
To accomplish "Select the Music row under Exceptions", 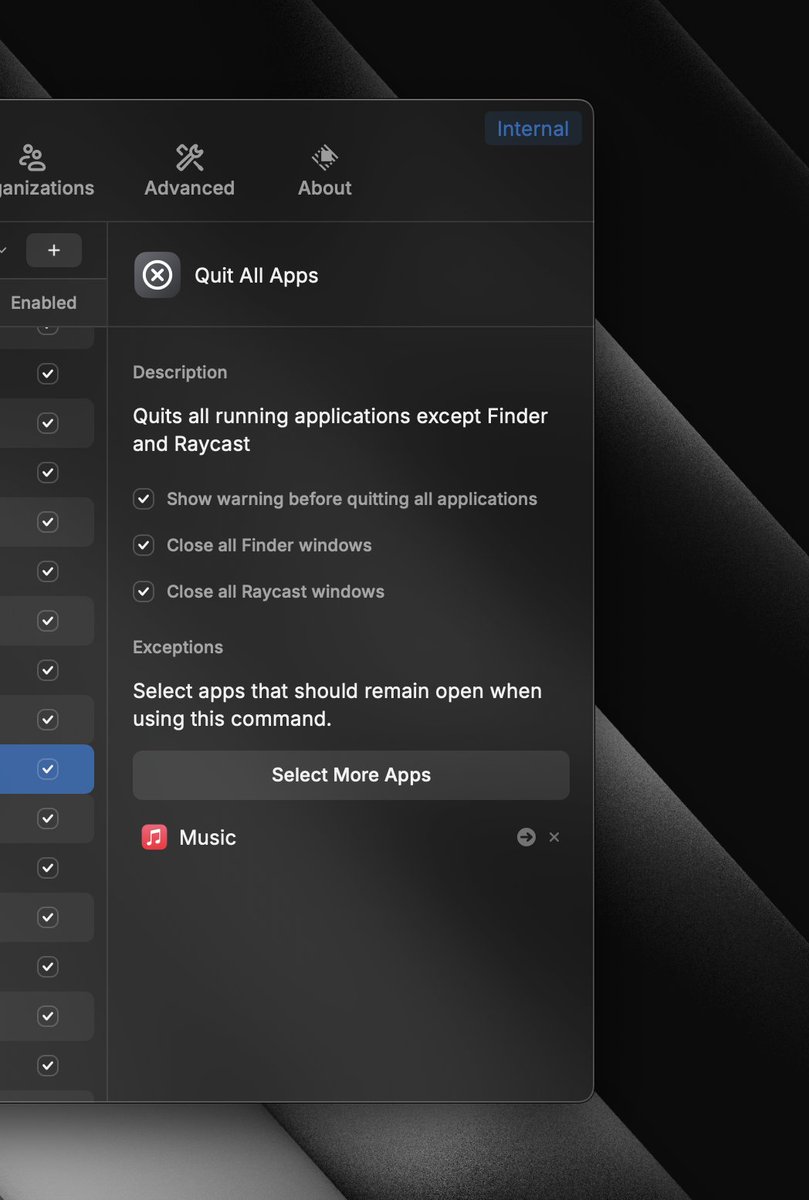I will pyautogui.click(x=300, y=836).
